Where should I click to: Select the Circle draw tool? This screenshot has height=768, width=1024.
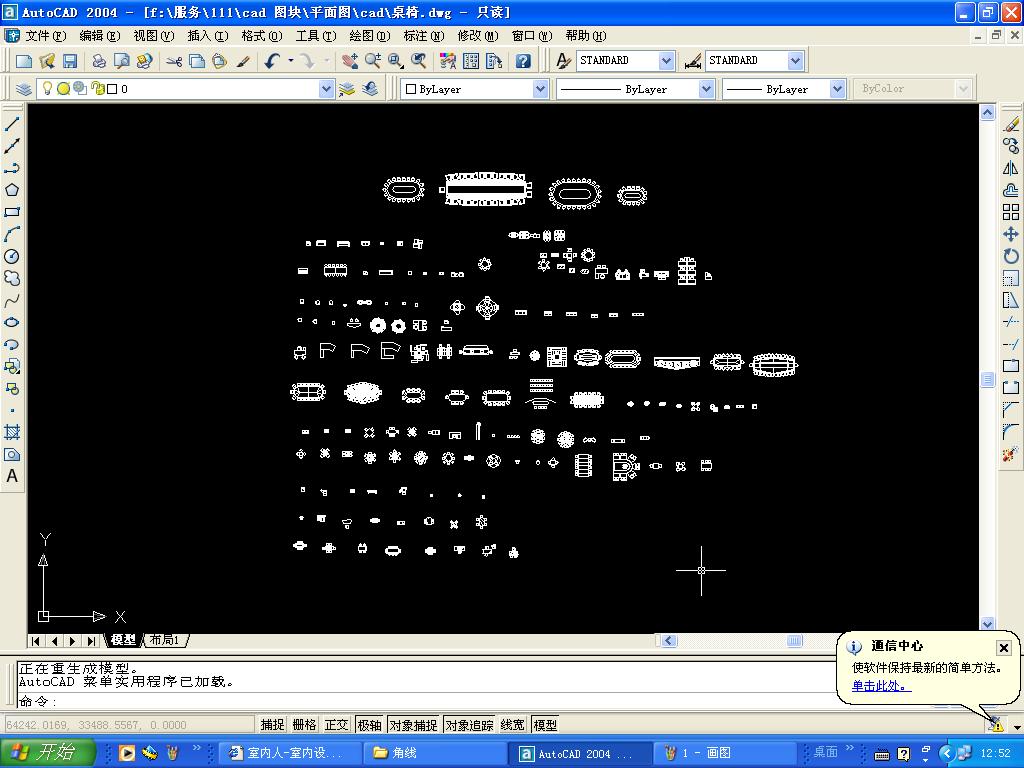(12, 257)
